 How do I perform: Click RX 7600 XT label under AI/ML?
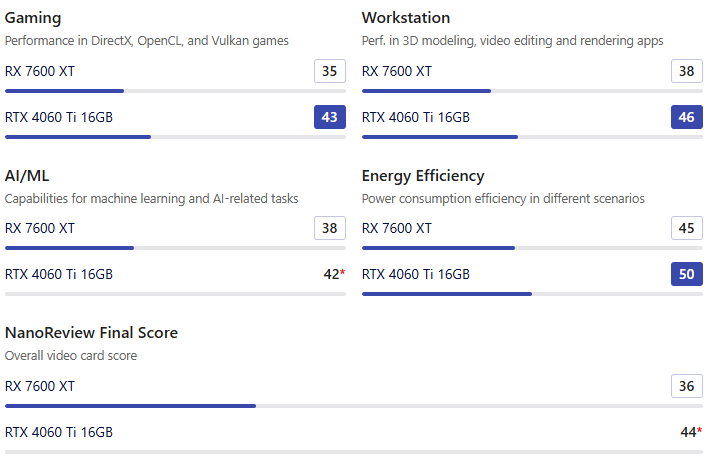coord(40,228)
